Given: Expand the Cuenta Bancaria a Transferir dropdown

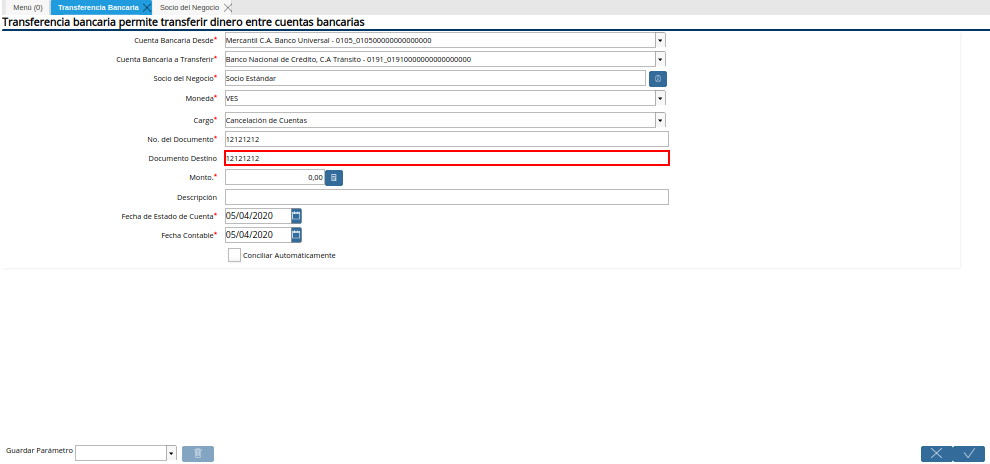Looking at the screenshot, I should pyautogui.click(x=660, y=59).
